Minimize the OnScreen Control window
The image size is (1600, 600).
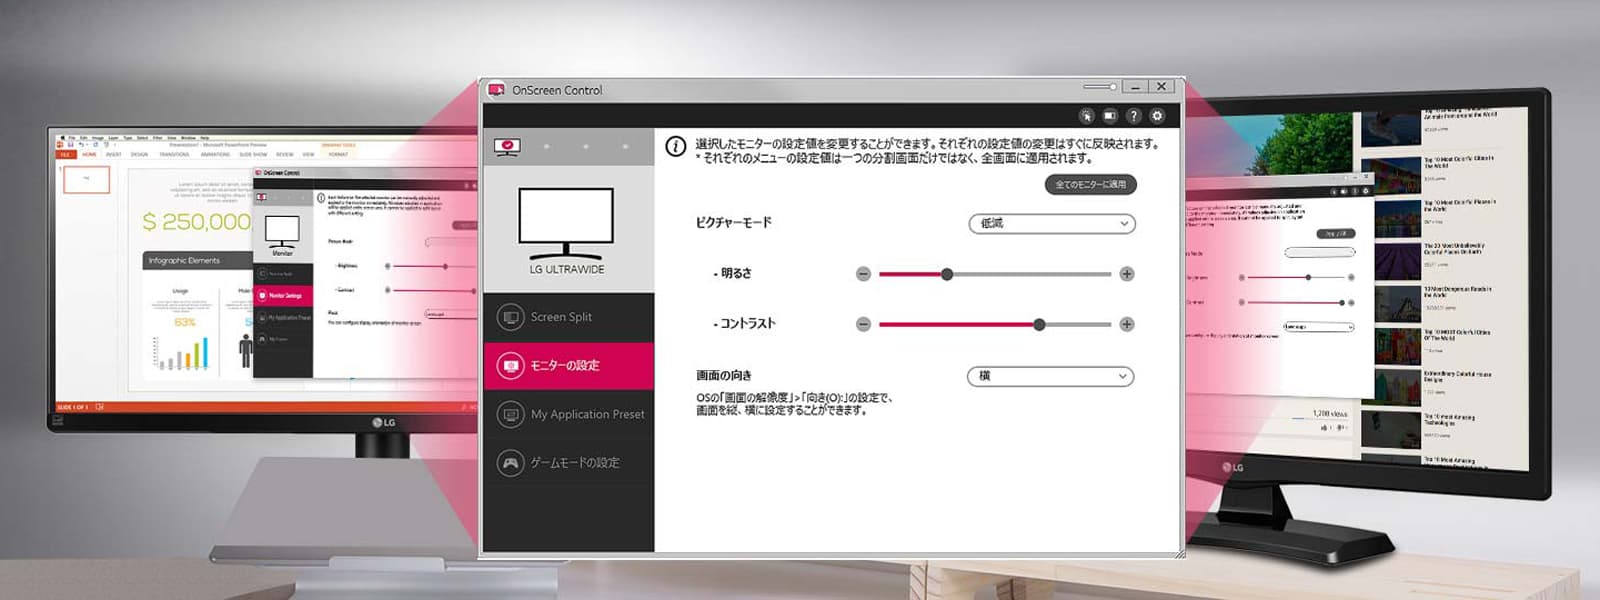point(1135,87)
